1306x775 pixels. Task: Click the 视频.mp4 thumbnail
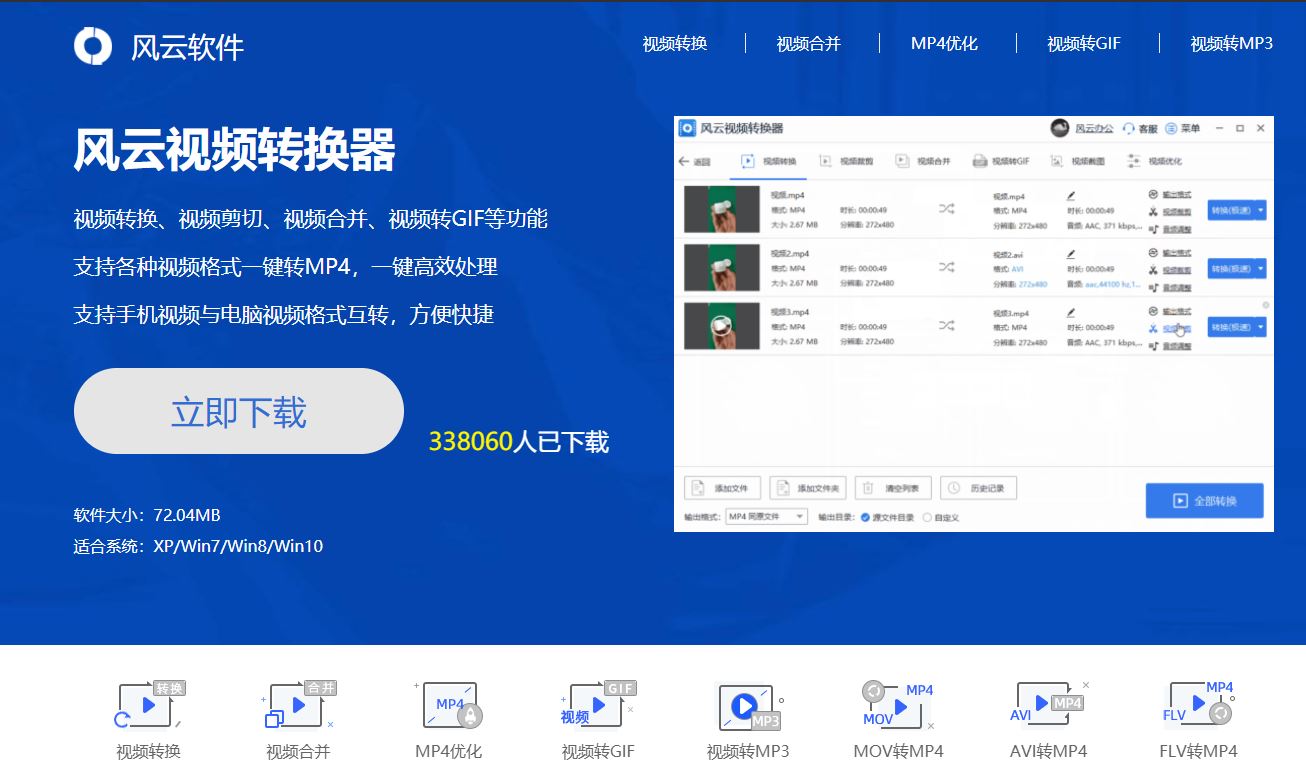(722, 210)
